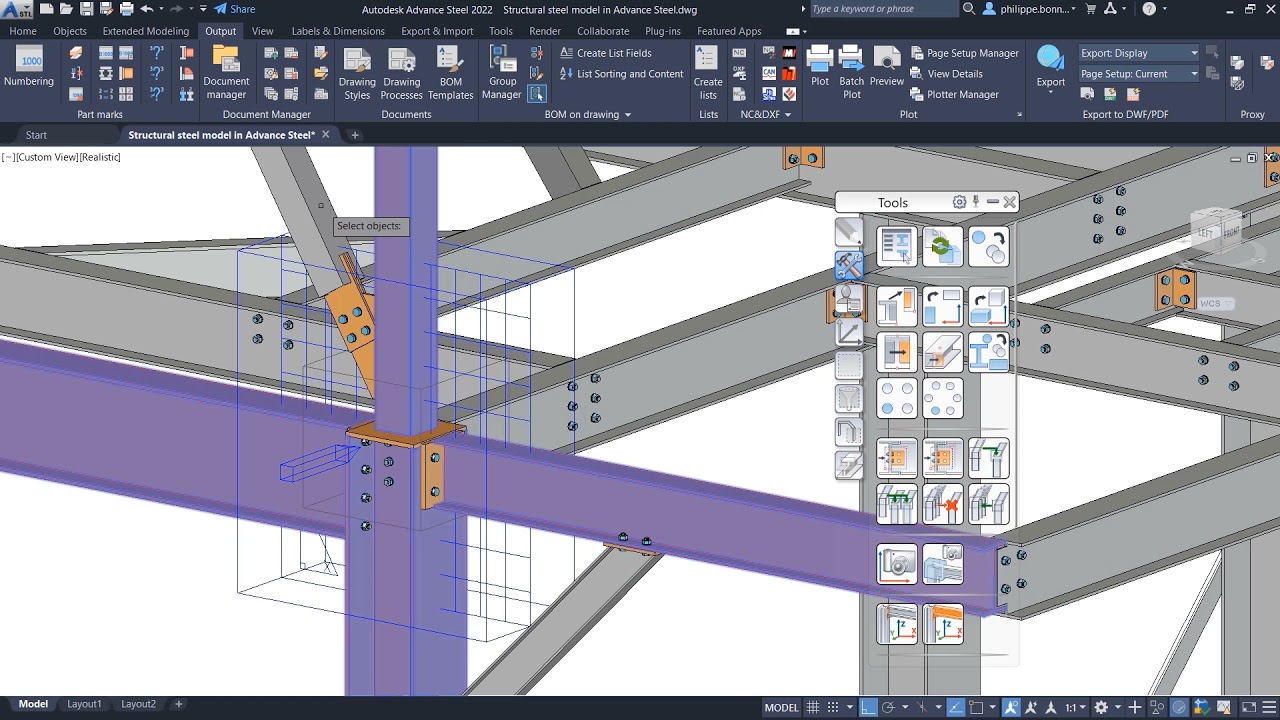Open the Export: Display dropdown
Screen dimensions: 1280x720
(x=1138, y=53)
